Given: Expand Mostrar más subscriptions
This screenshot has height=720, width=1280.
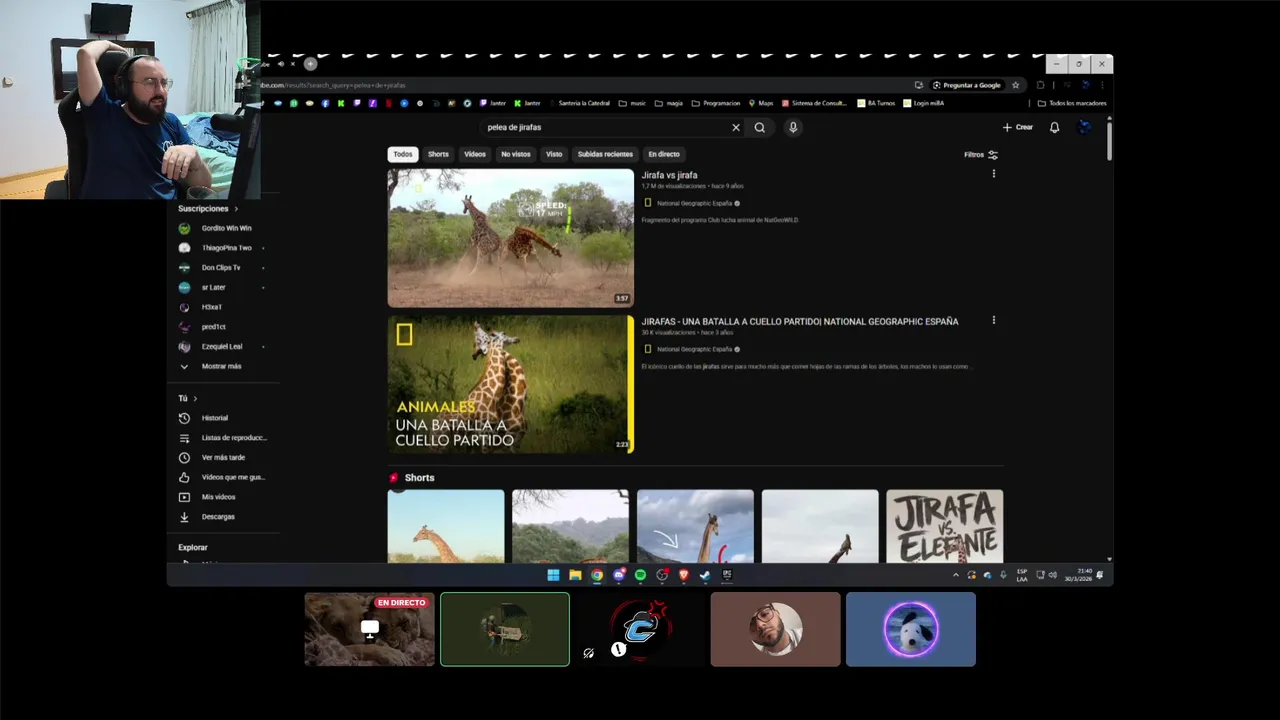Looking at the screenshot, I should pos(211,366).
